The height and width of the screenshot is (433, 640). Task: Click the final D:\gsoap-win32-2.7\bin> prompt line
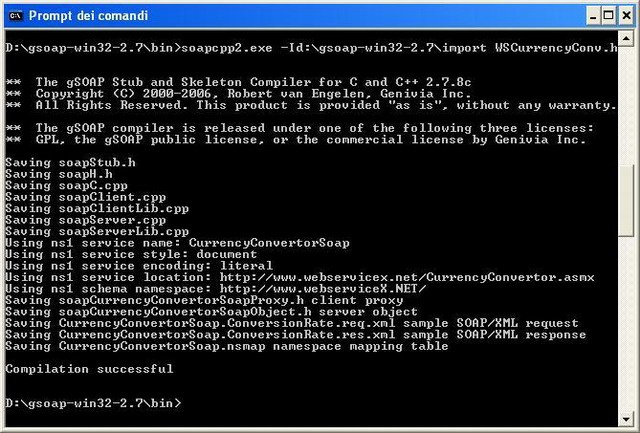point(93,403)
